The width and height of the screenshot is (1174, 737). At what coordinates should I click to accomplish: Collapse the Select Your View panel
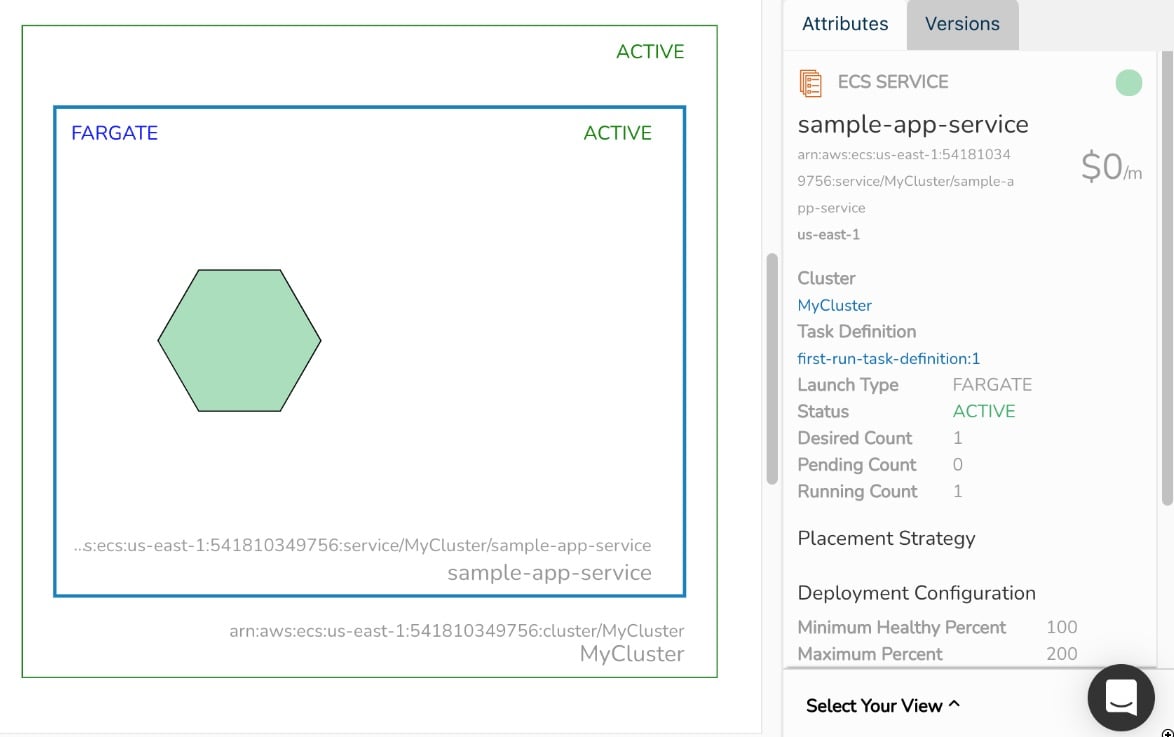pyautogui.click(x=881, y=705)
